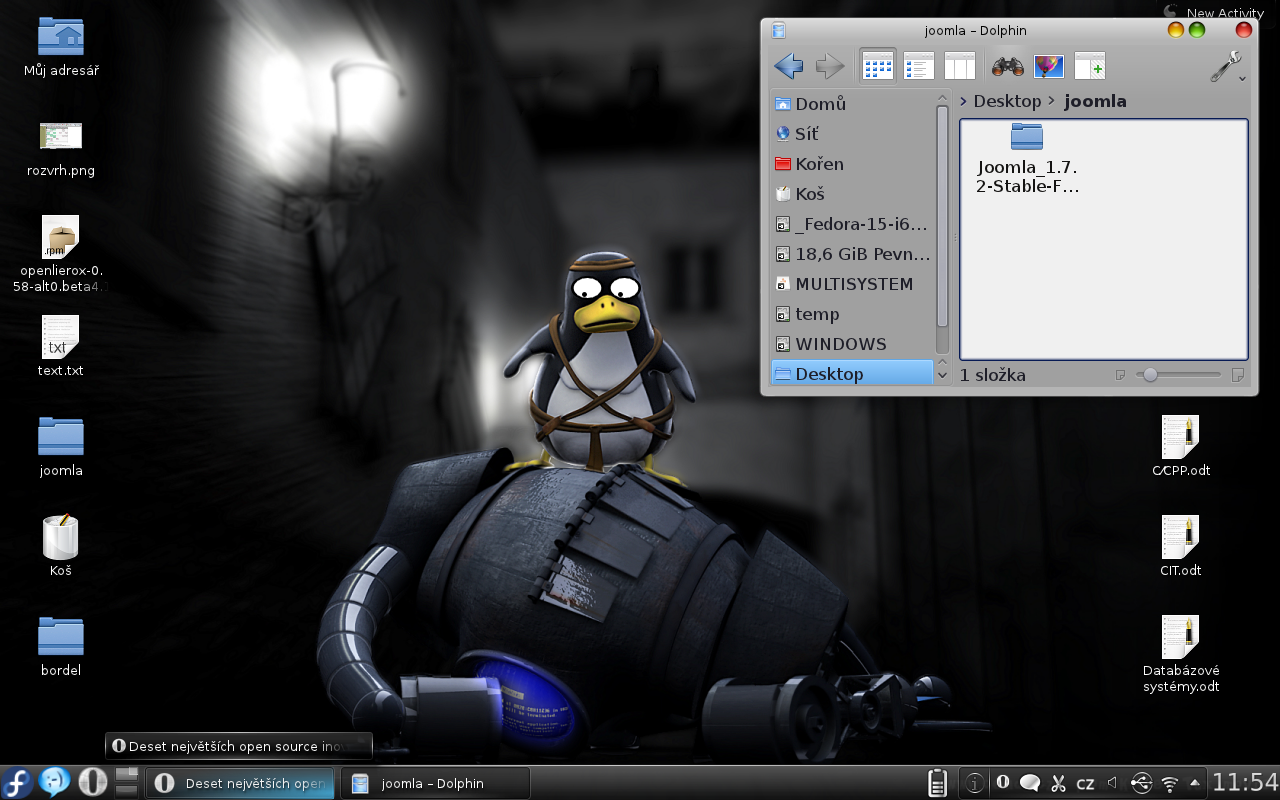The image size is (1280, 800).
Task: Go back with Dolphin's blue back arrow
Action: [x=789, y=67]
